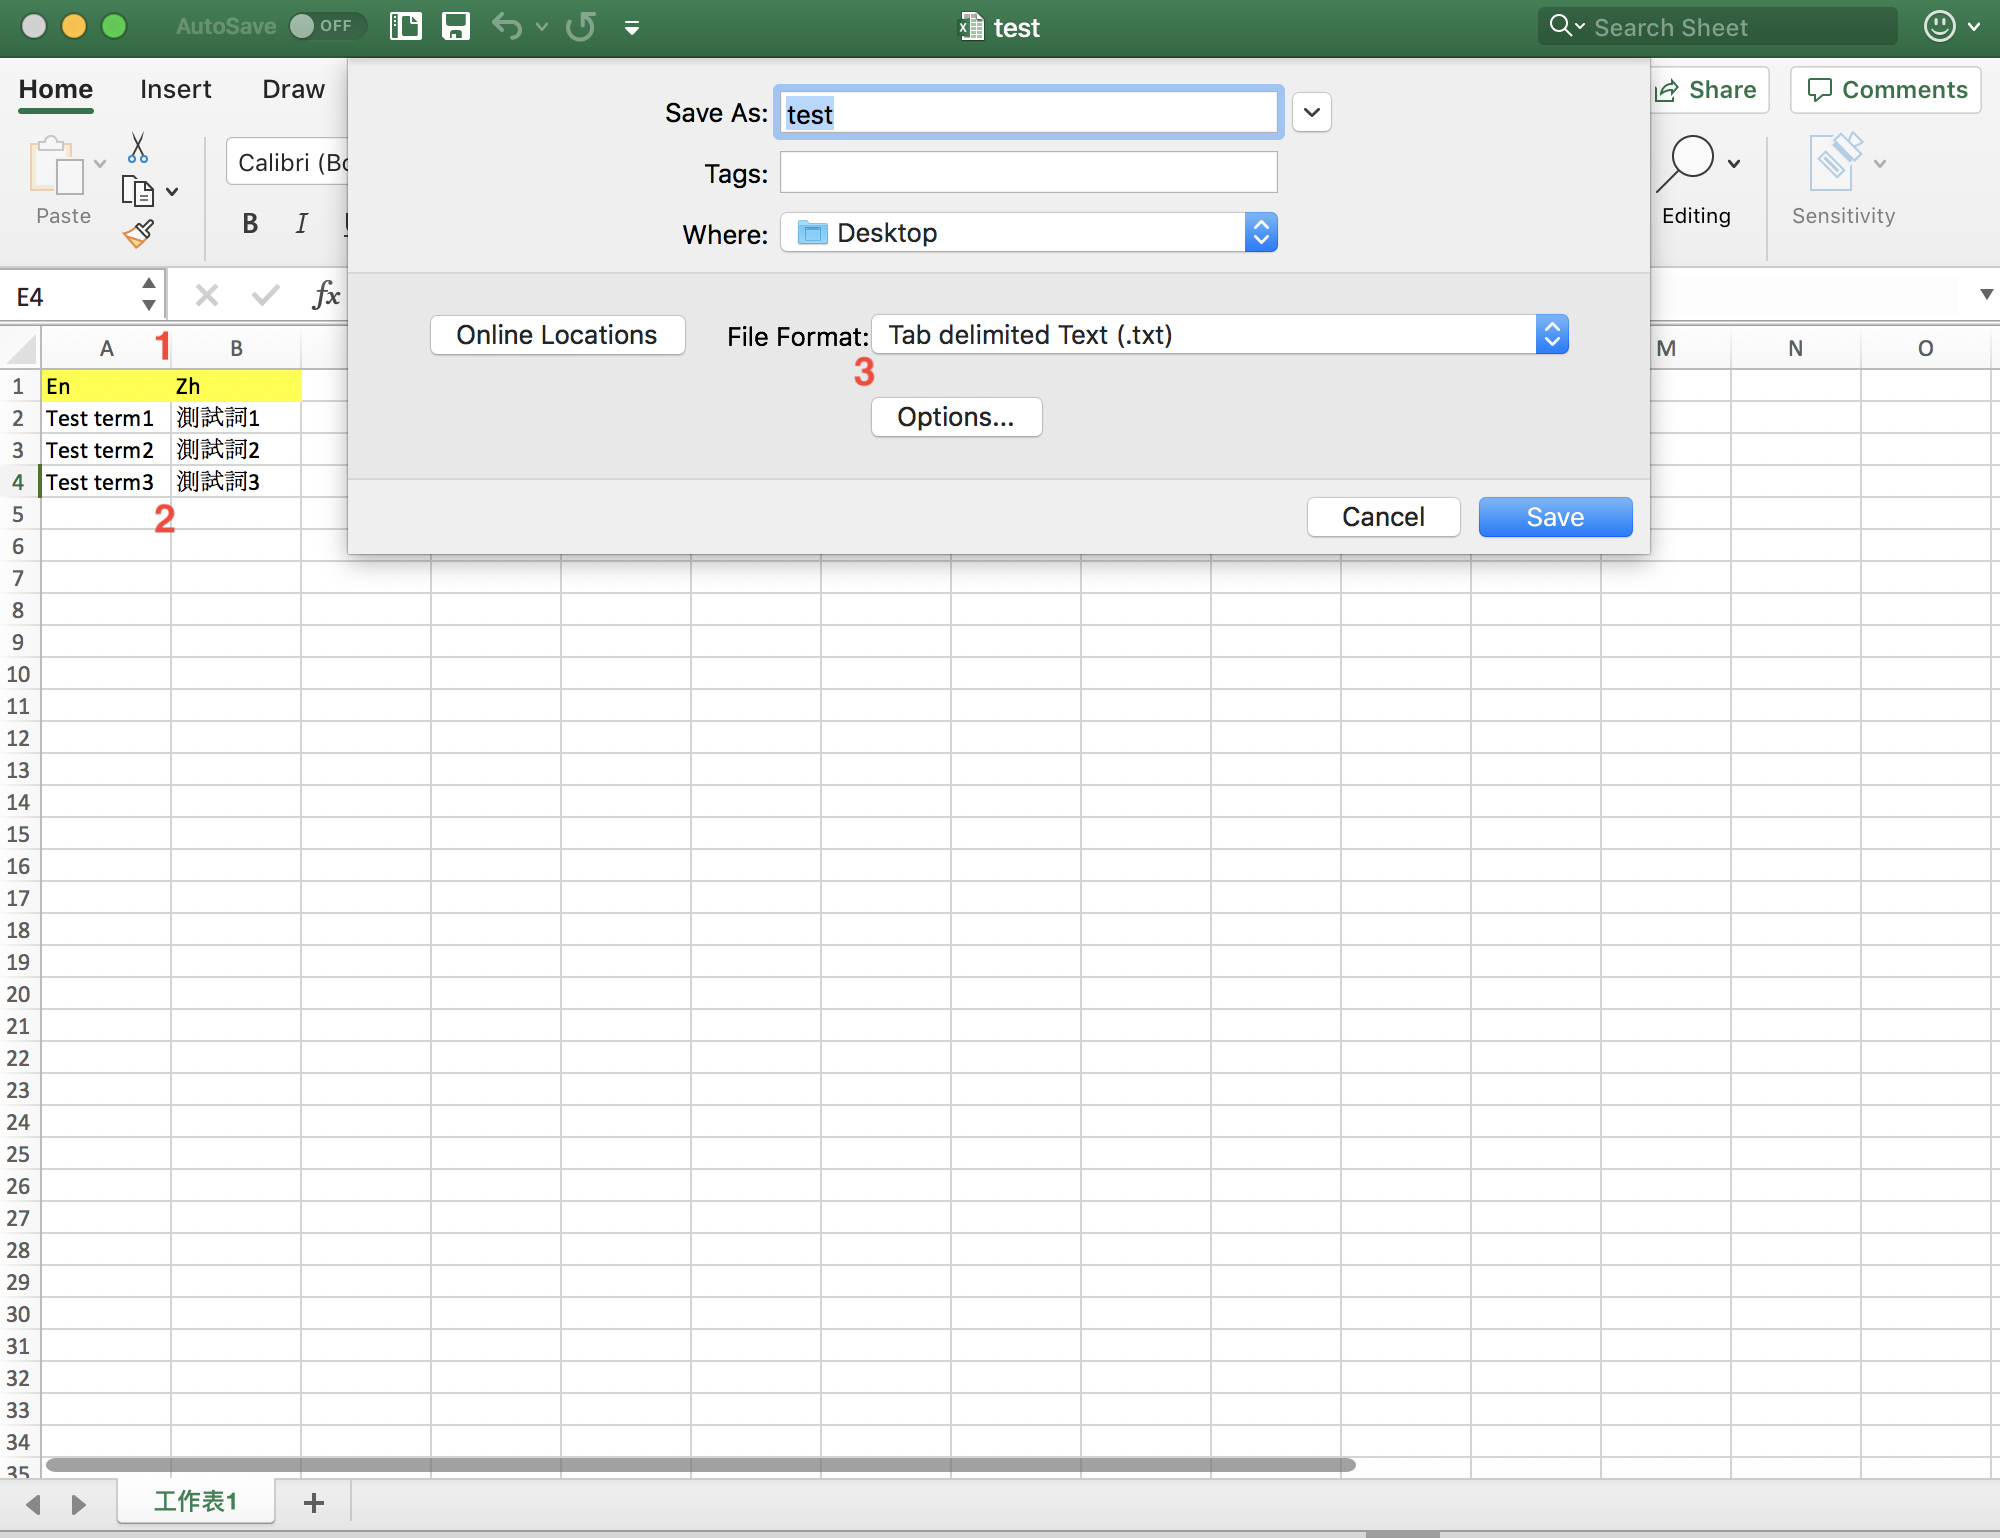Select the 工作表1 sheet tab
2000x1538 pixels.
(196, 1501)
